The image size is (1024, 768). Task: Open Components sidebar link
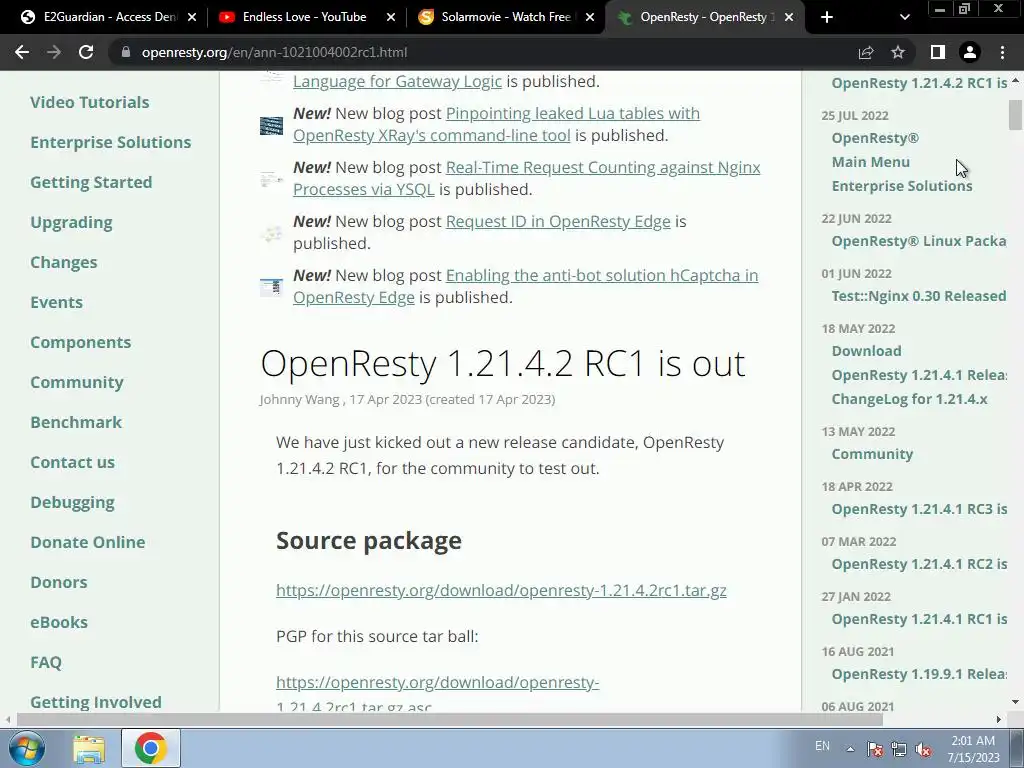(x=80, y=342)
